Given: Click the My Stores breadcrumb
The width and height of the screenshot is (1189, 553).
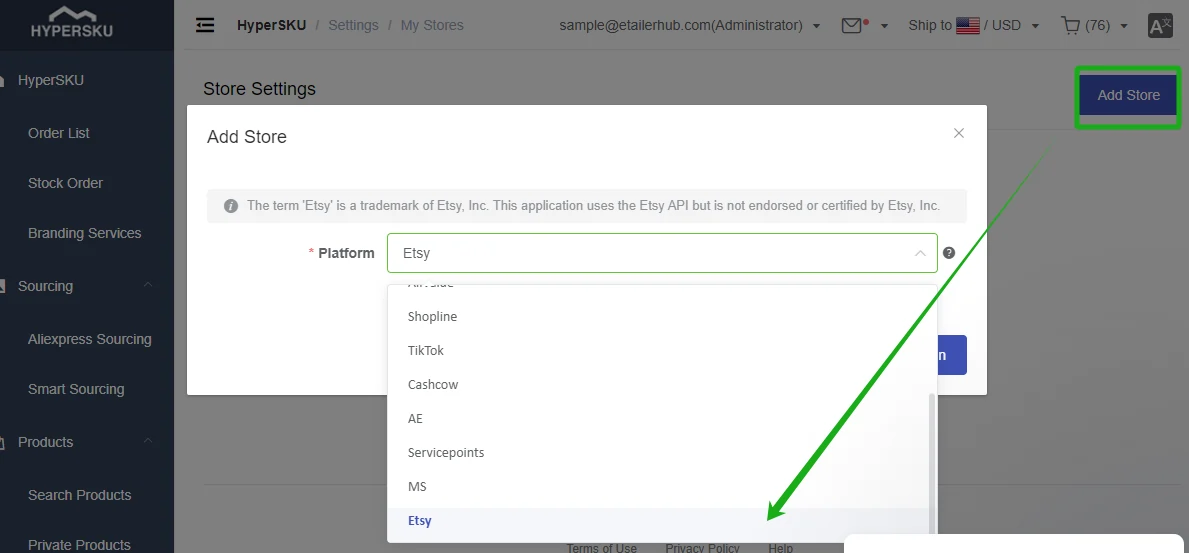Looking at the screenshot, I should 432,26.
